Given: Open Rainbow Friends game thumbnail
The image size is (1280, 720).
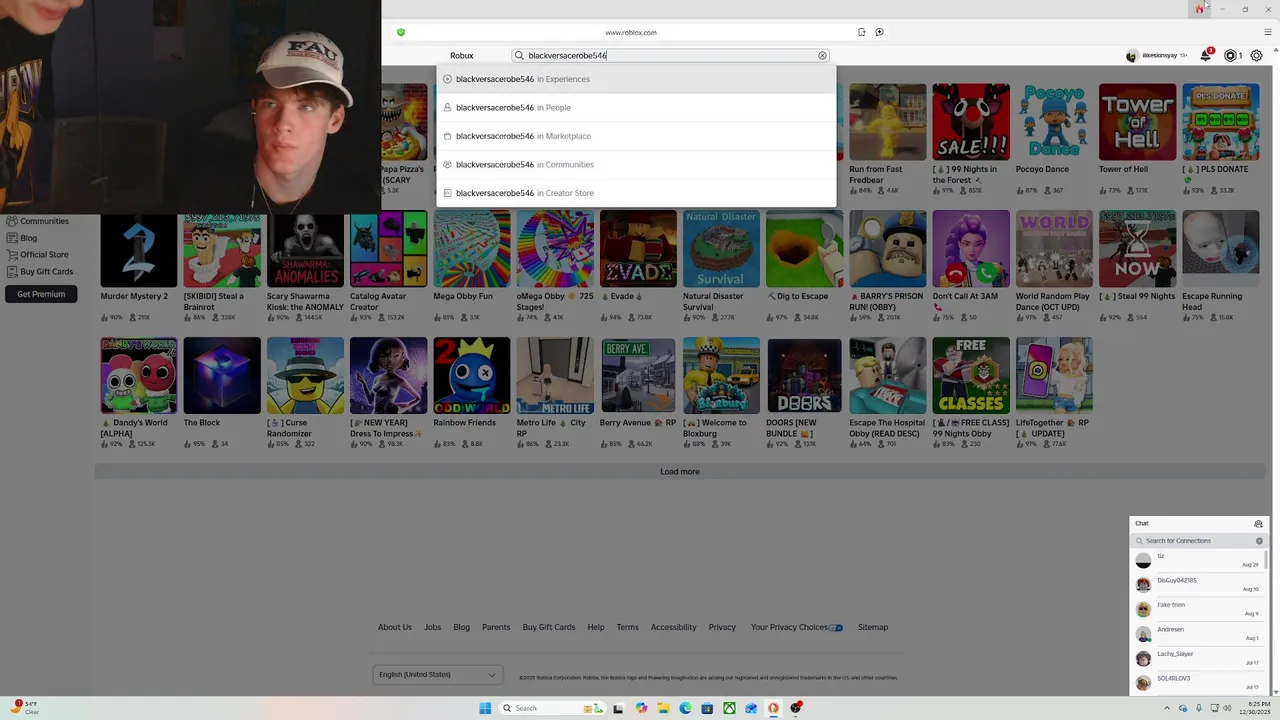Looking at the screenshot, I should point(471,375).
